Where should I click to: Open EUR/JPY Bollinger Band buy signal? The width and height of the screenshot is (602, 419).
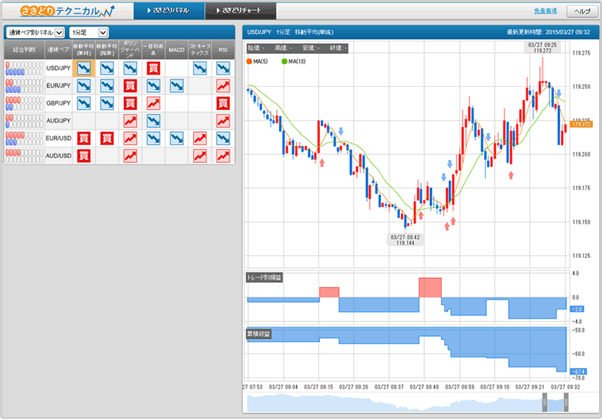(x=130, y=86)
